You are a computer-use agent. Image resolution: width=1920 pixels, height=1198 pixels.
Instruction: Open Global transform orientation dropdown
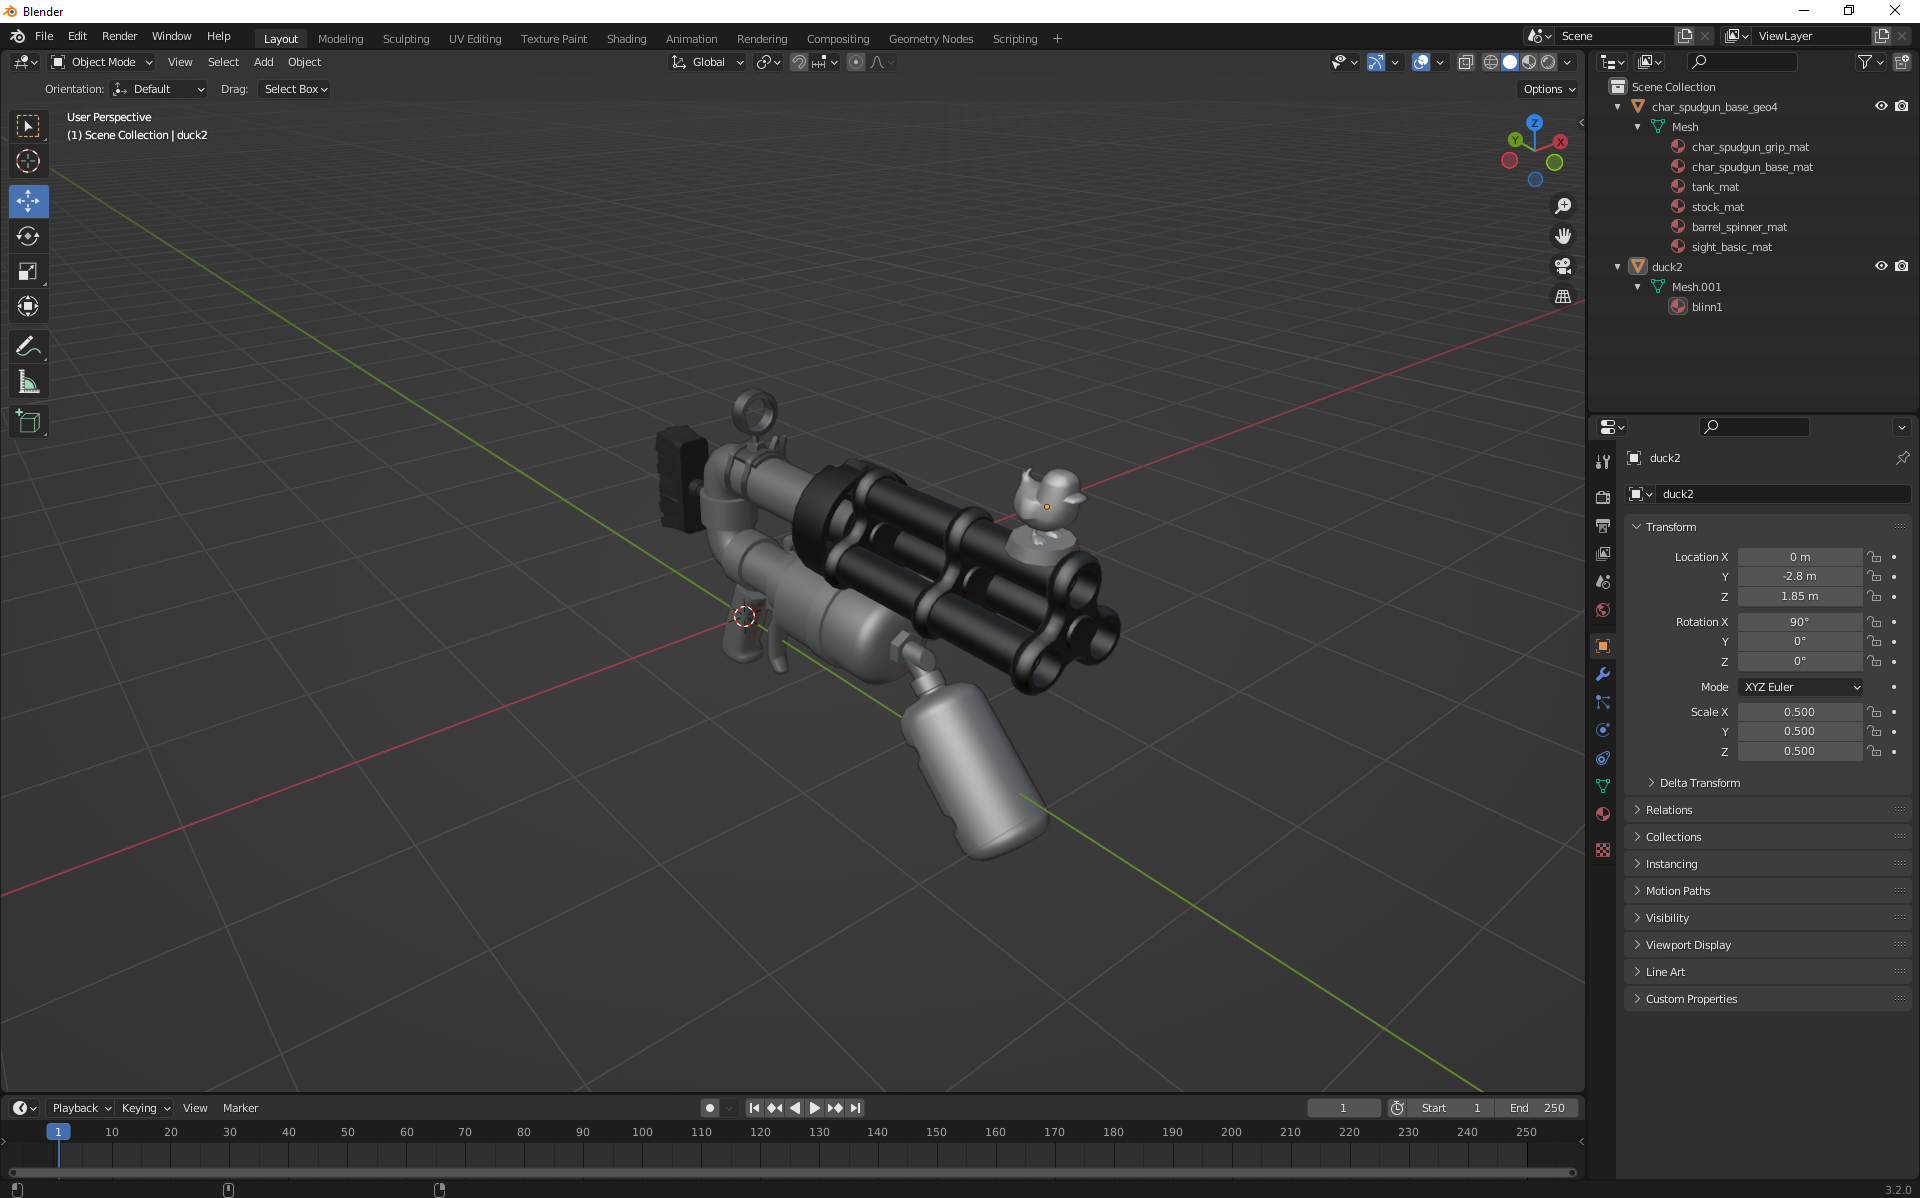707,62
